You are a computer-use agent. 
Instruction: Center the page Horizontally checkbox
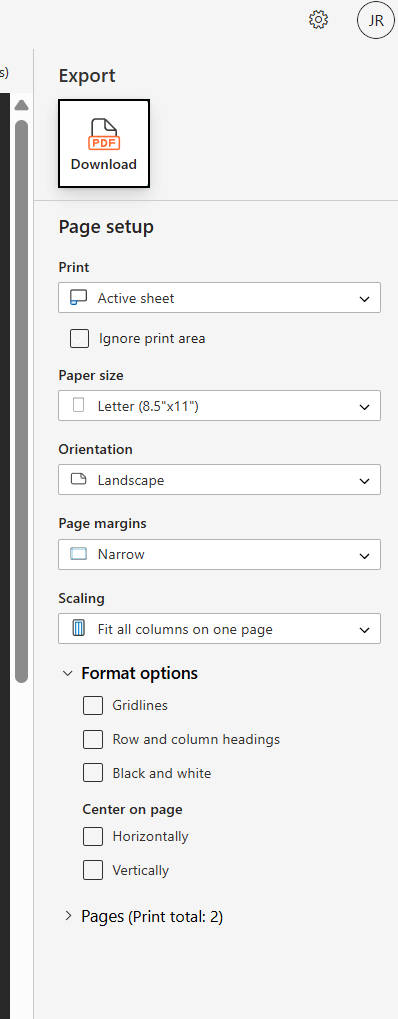click(x=93, y=836)
